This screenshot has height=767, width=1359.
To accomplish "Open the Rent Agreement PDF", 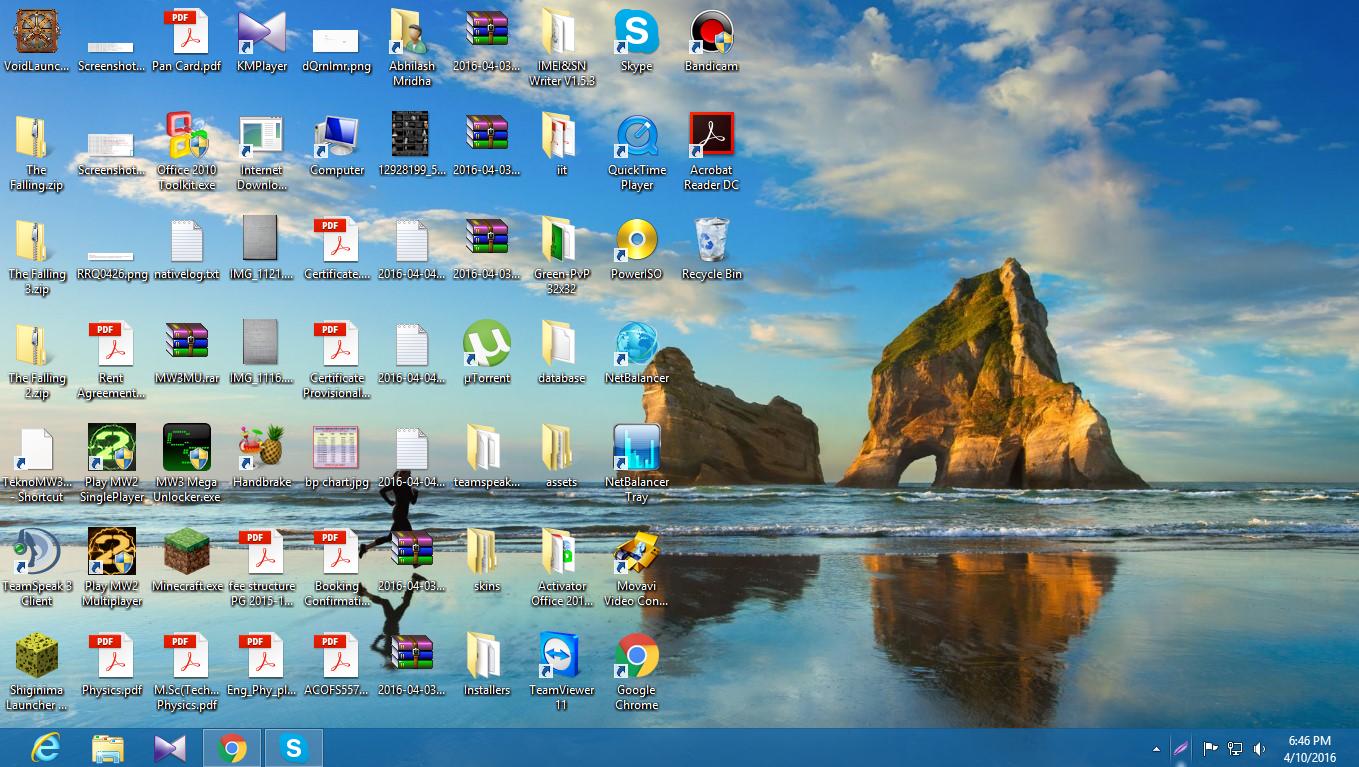I will point(112,360).
